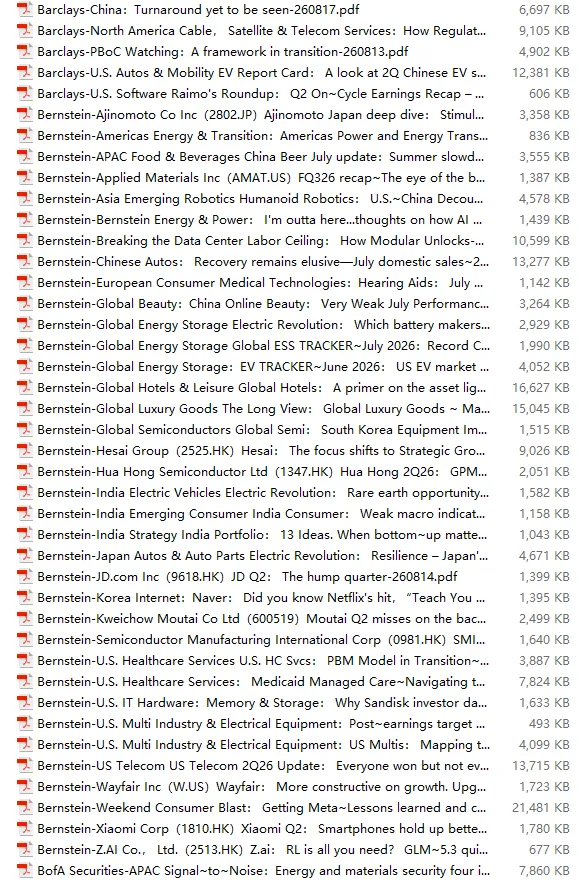
Task: Click PDF icon of Bernstein-JD.com Inc file
Action: (x=25, y=576)
